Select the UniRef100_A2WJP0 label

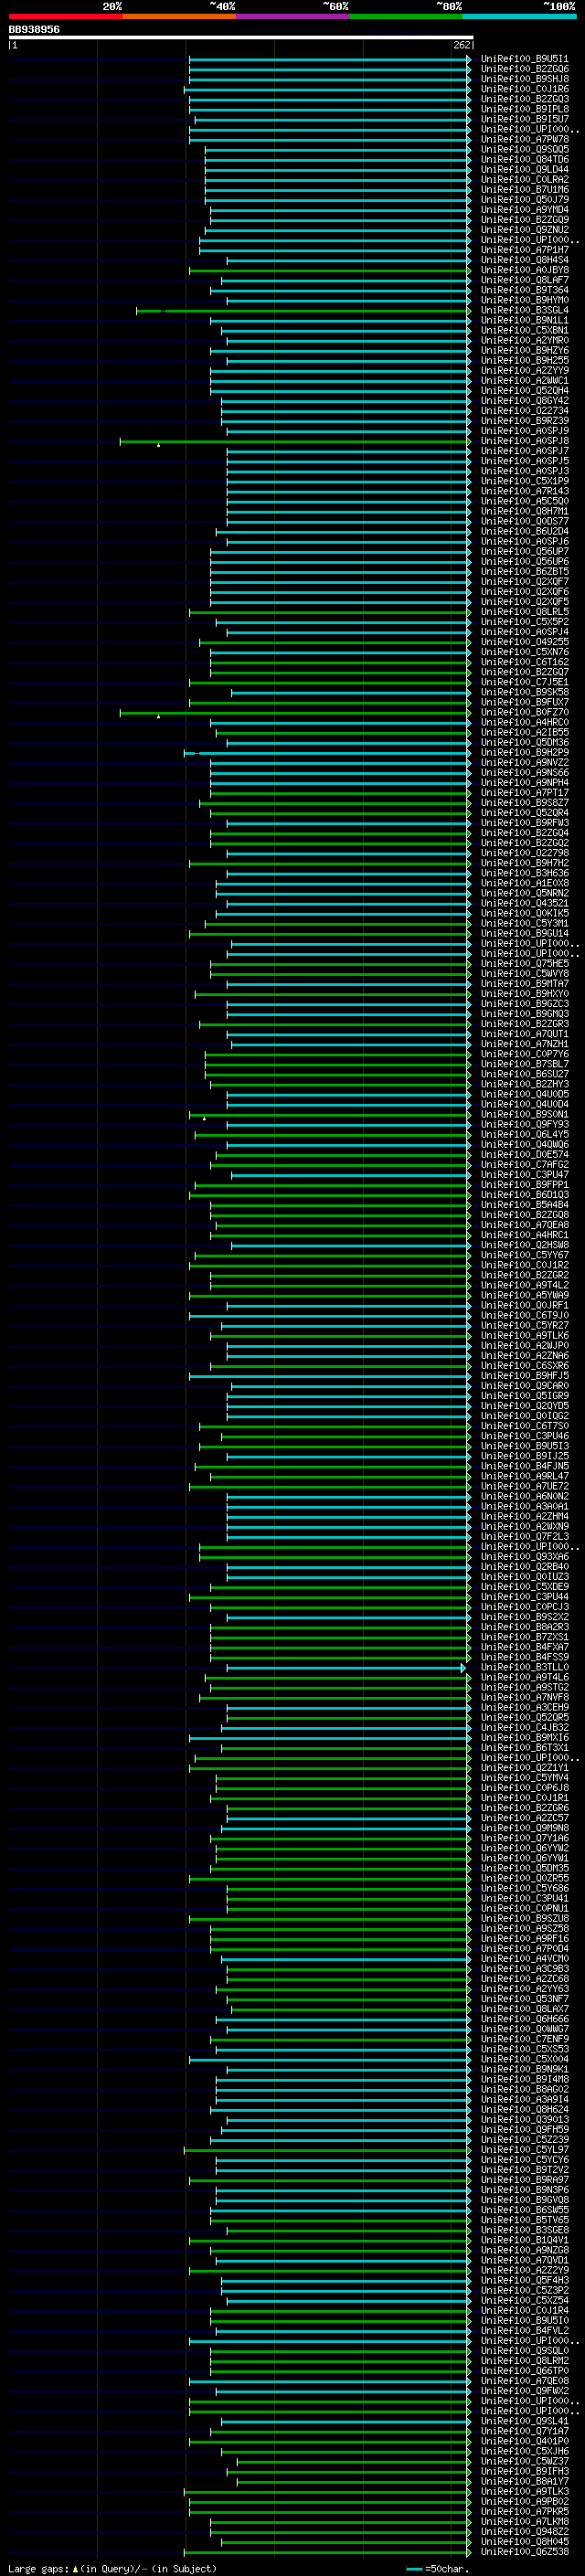pyautogui.click(x=525, y=1345)
